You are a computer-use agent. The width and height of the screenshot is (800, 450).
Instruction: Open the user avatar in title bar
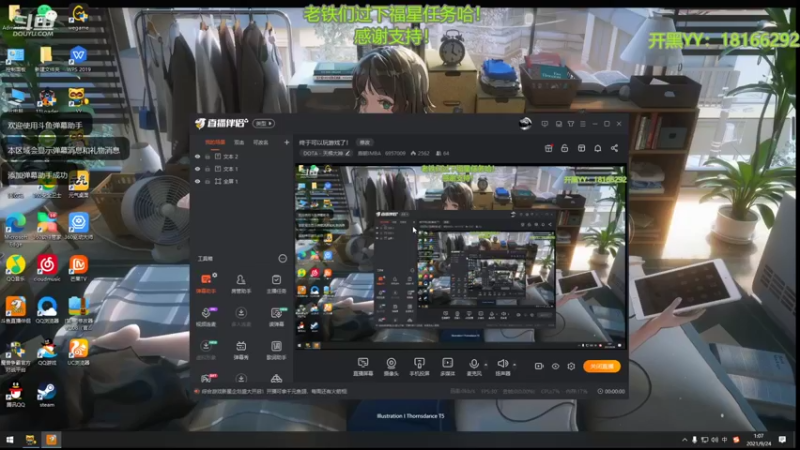coord(525,123)
